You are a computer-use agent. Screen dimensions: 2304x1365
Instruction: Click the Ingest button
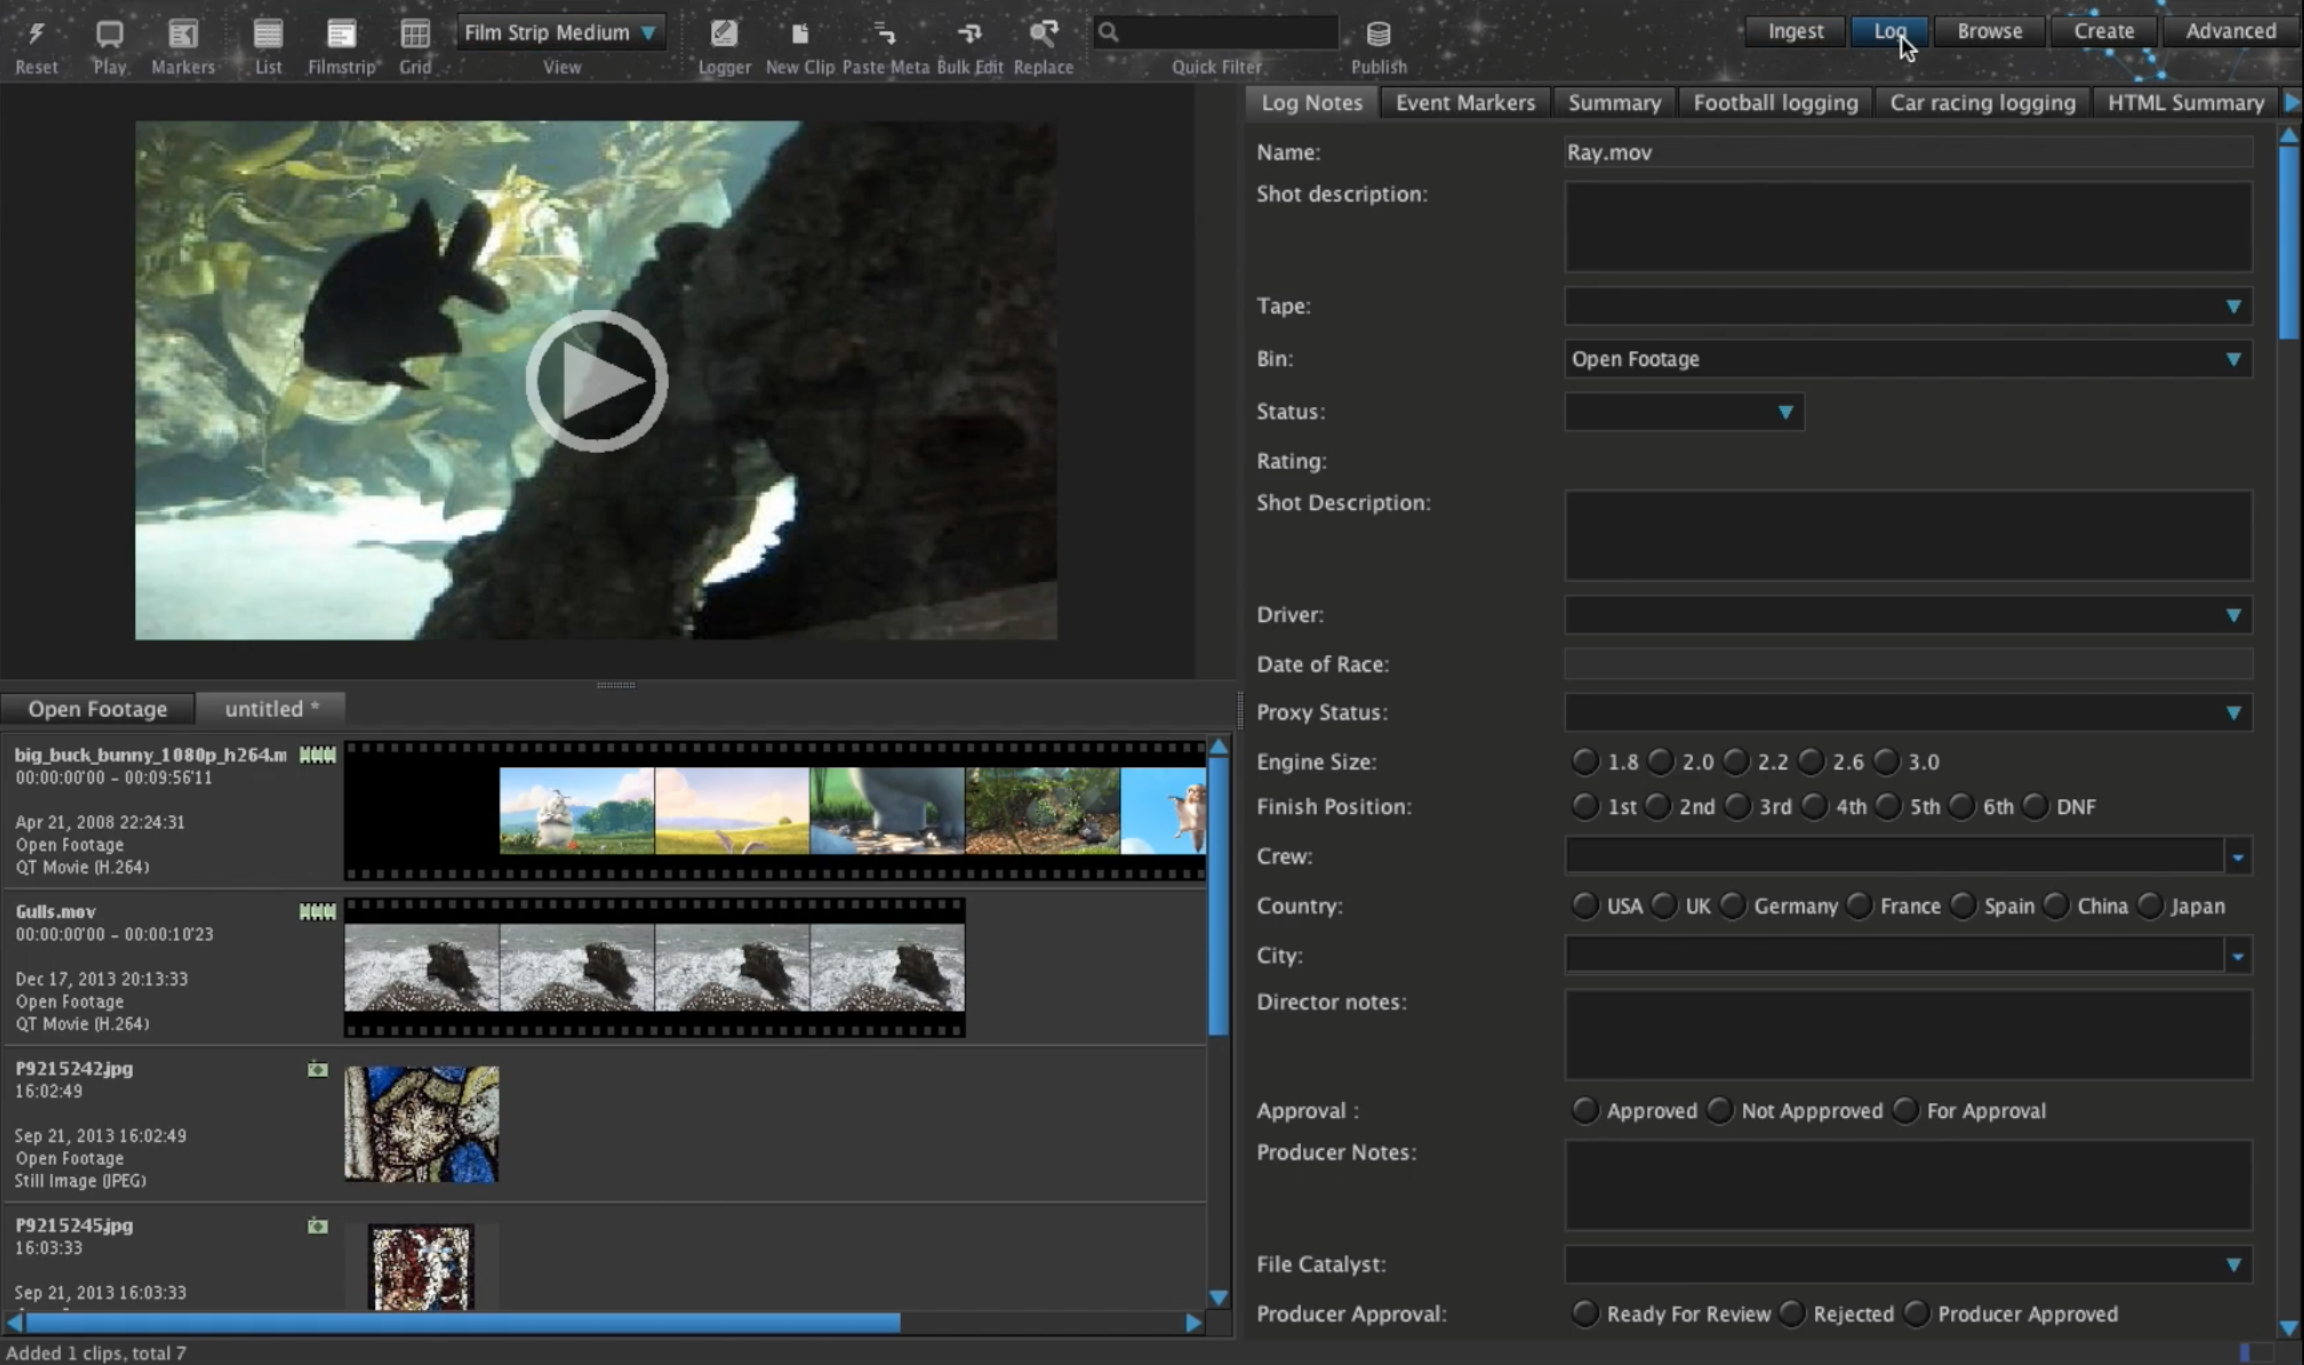tap(1795, 31)
